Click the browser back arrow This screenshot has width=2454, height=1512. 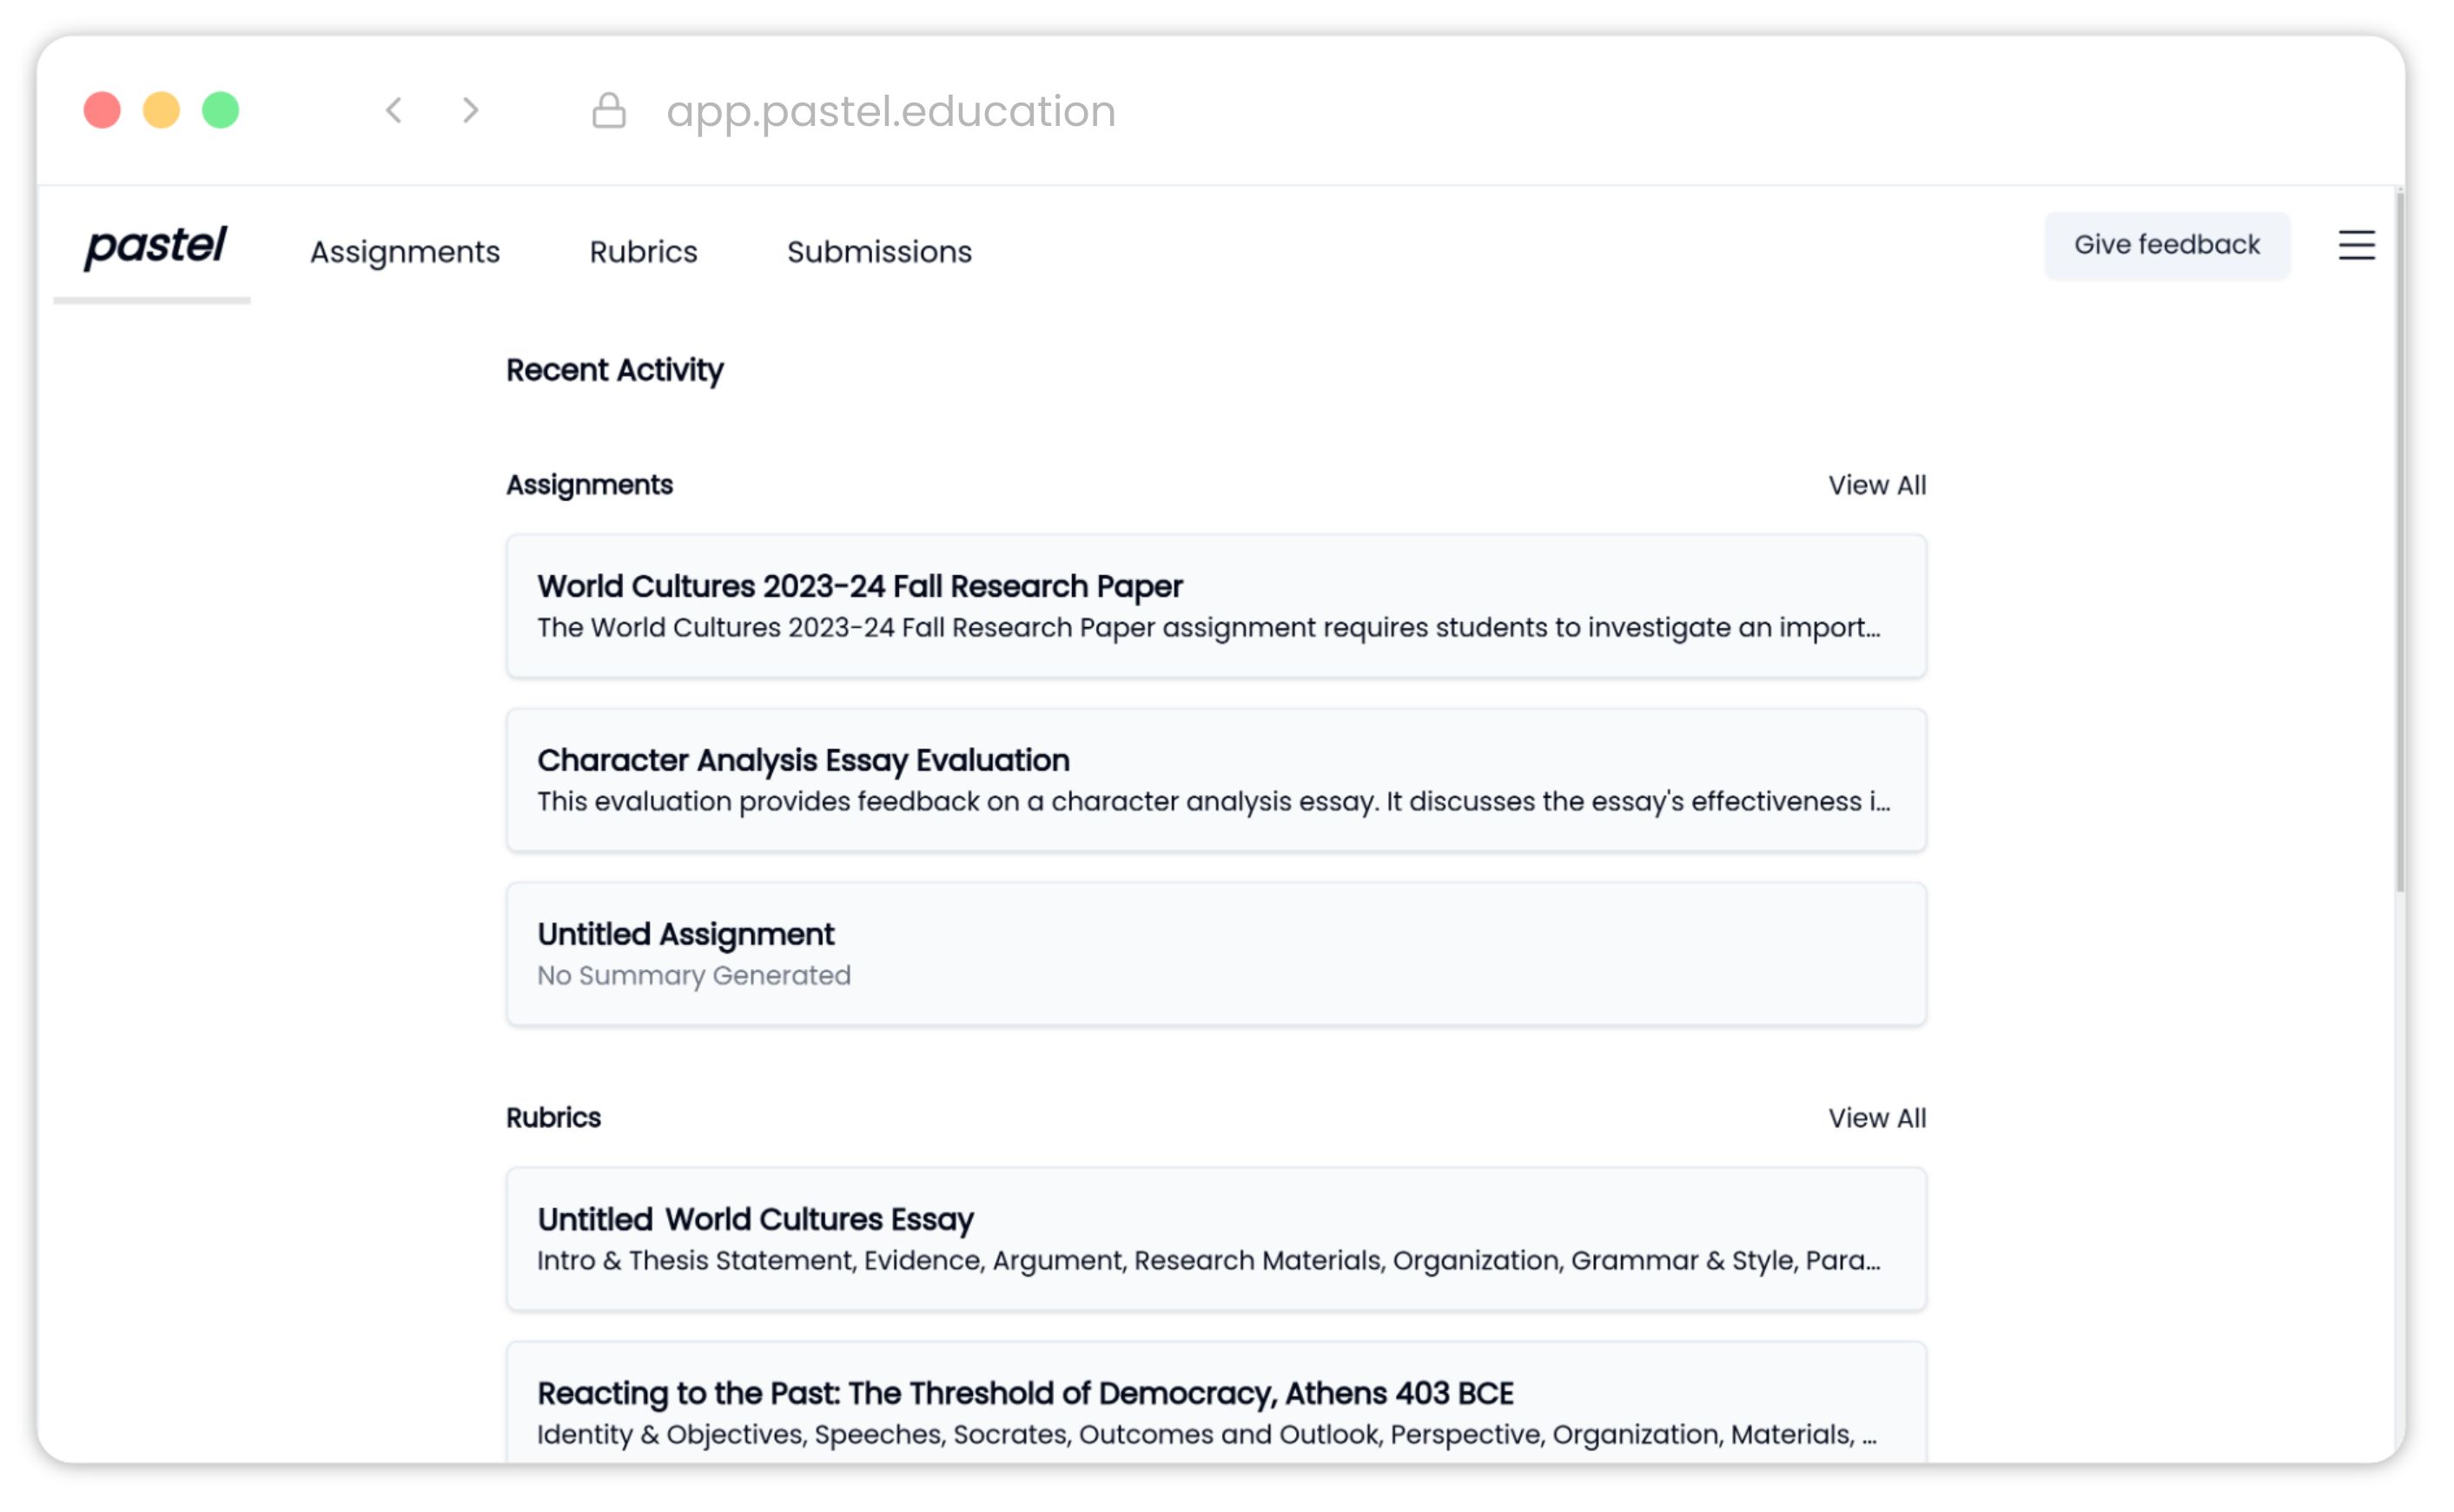coord(395,110)
